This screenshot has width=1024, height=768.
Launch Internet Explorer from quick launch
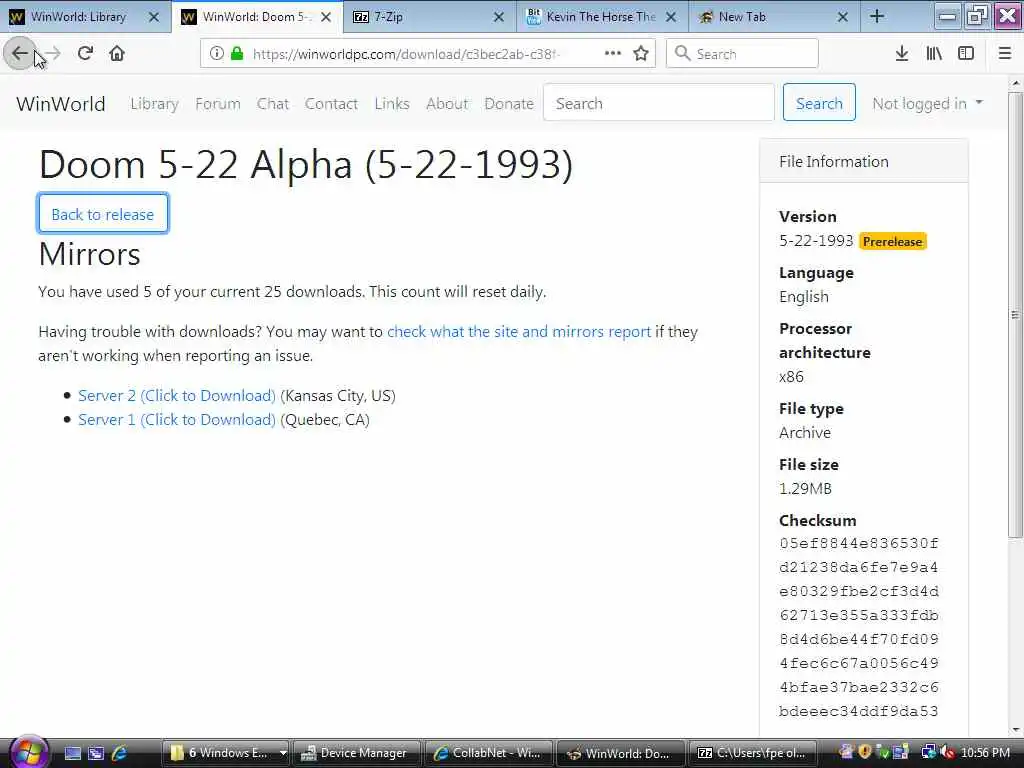(x=120, y=753)
